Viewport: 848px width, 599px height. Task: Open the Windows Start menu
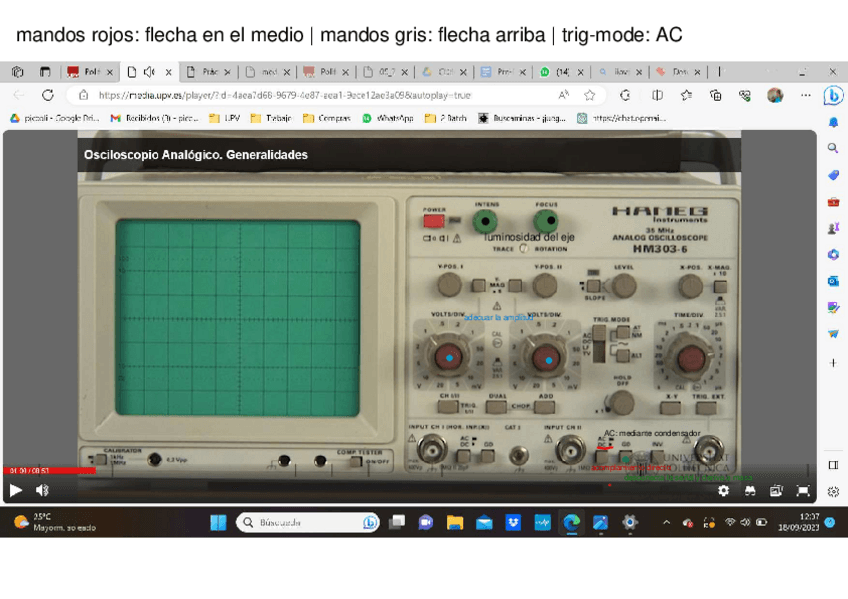click(218, 522)
